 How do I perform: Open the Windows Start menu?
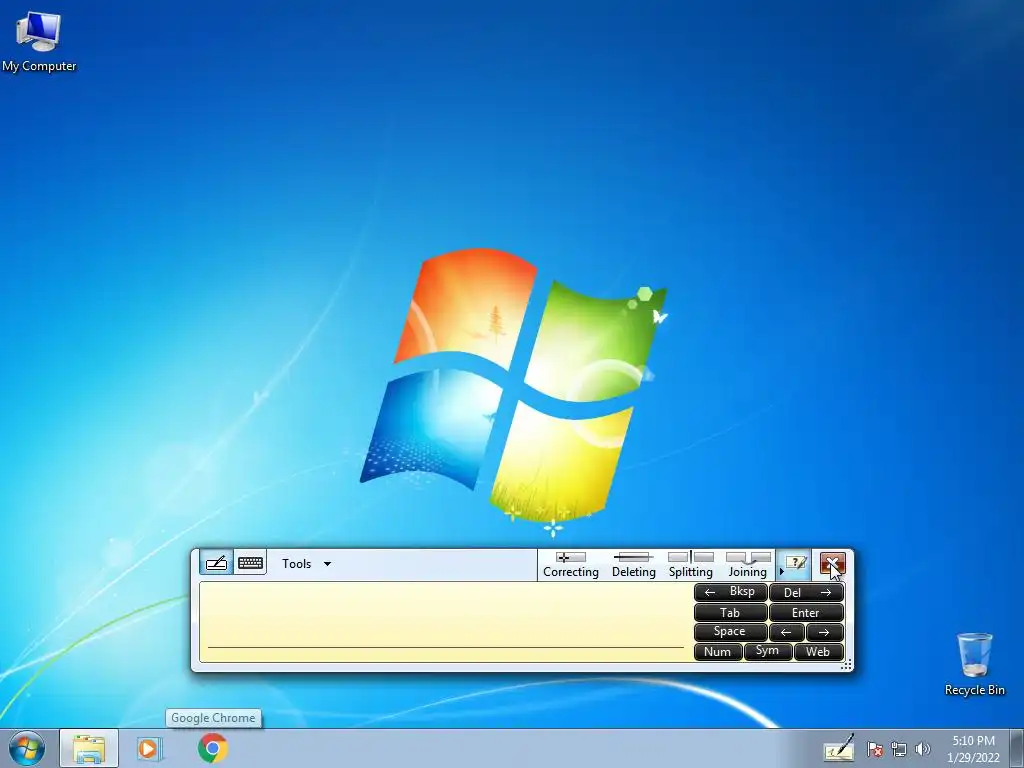[x=27, y=748]
